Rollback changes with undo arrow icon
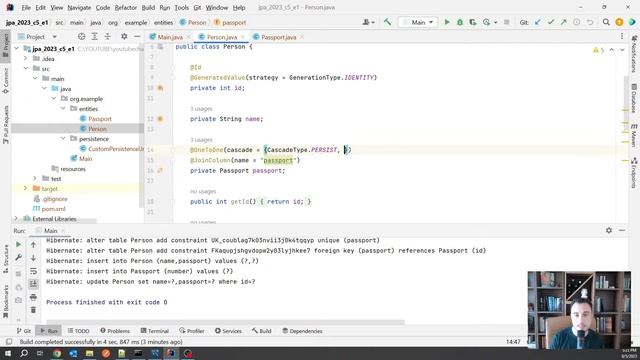The width and height of the screenshot is (640, 360). click(x=590, y=22)
